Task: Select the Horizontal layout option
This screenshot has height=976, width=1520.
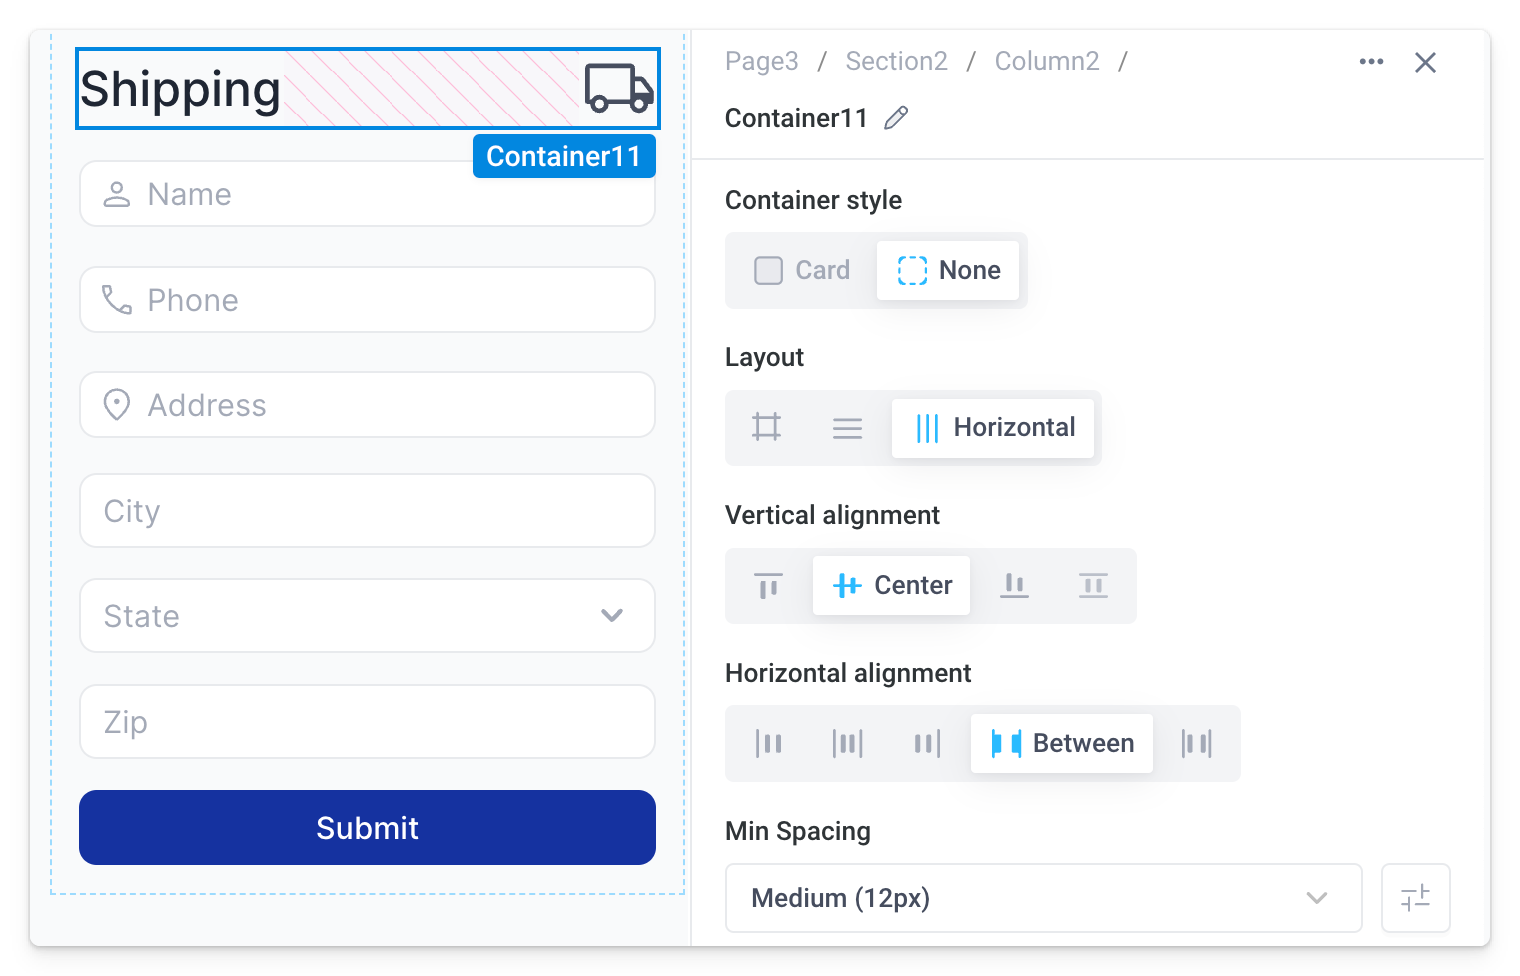Action: tap(993, 428)
